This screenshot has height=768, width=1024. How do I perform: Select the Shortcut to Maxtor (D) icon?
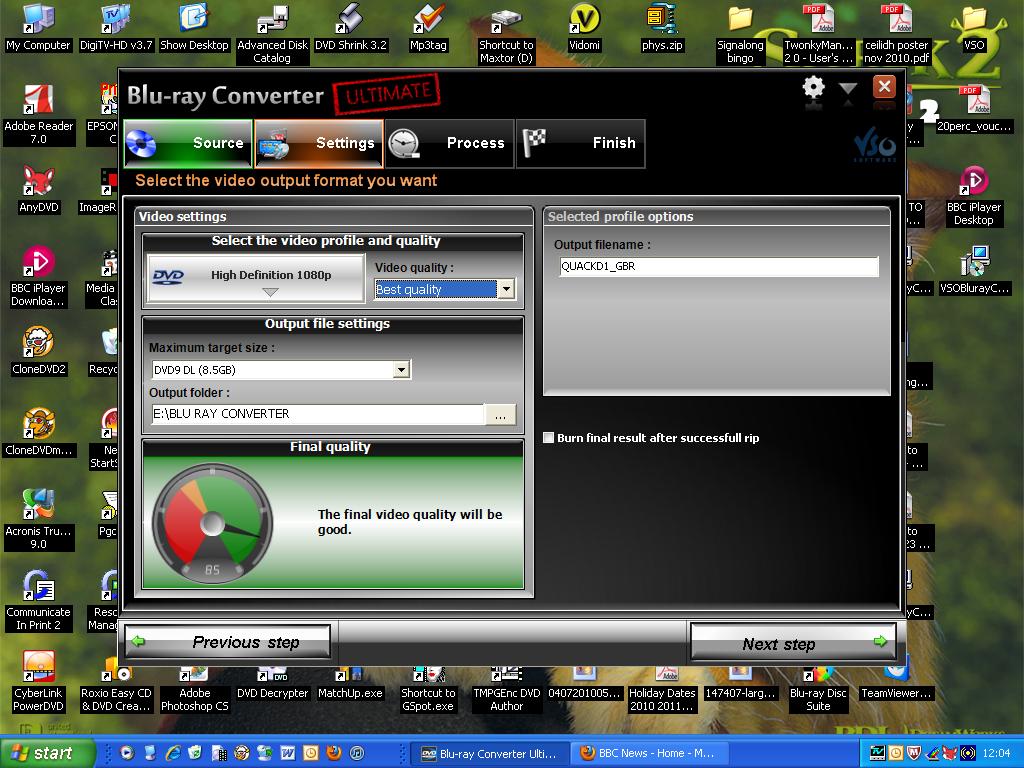coord(506,34)
